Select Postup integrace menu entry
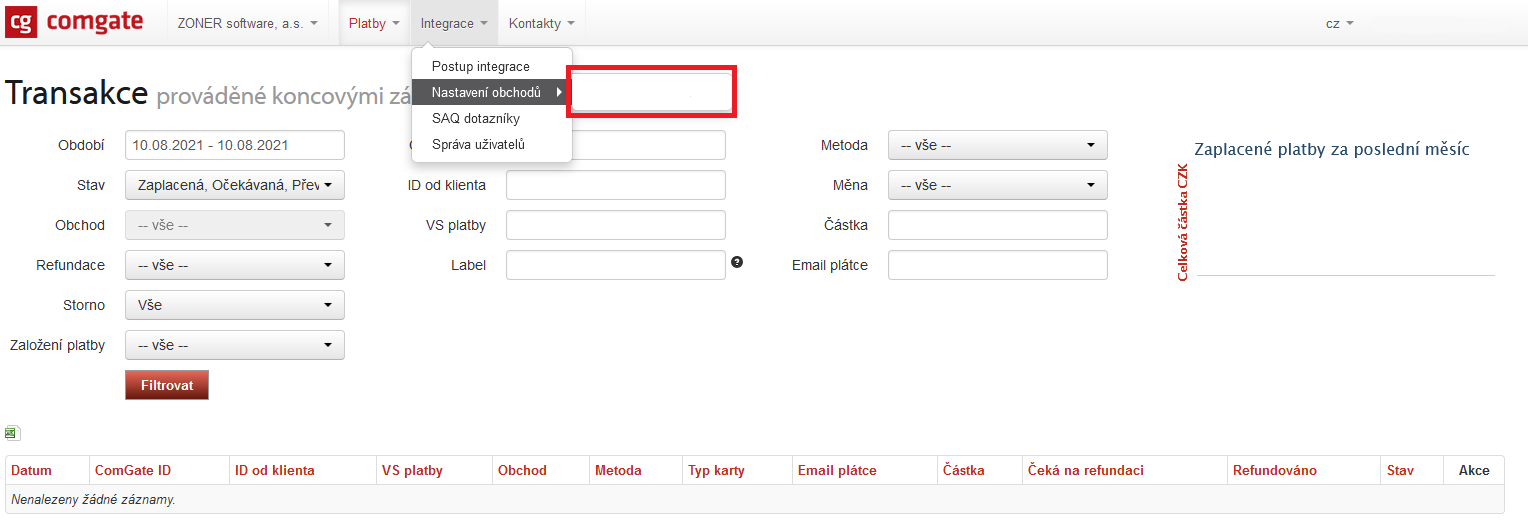This screenshot has width=1528, height=532. pos(480,66)
